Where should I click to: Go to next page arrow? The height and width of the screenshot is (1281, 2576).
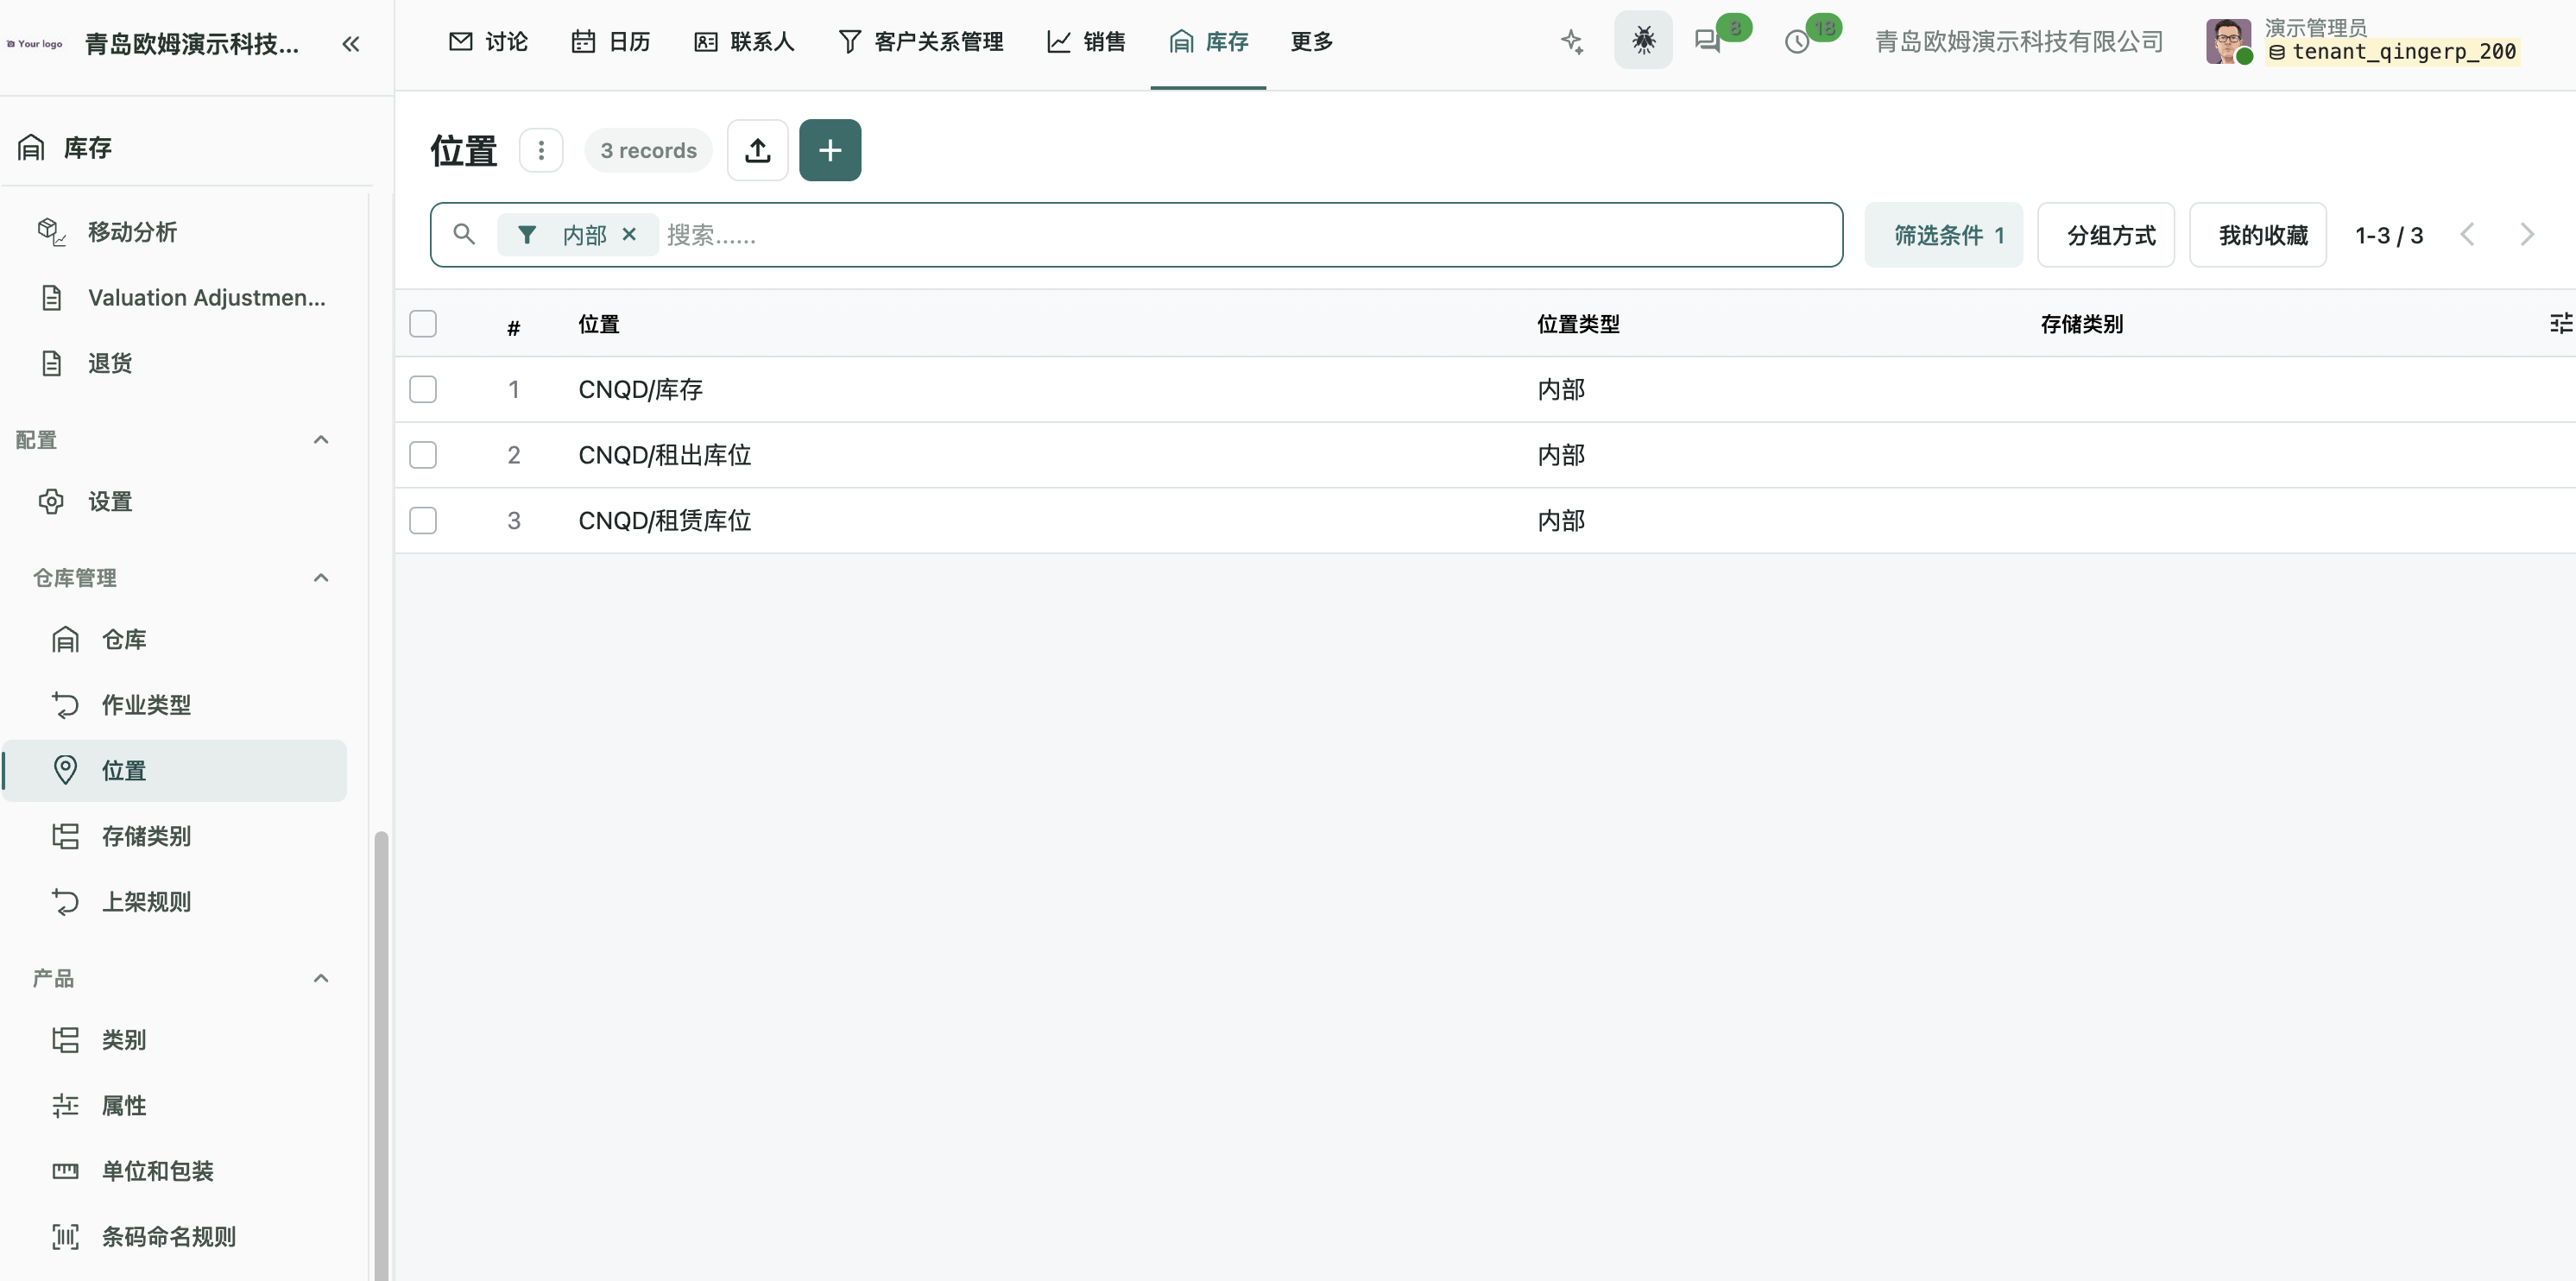point(2526,235)
